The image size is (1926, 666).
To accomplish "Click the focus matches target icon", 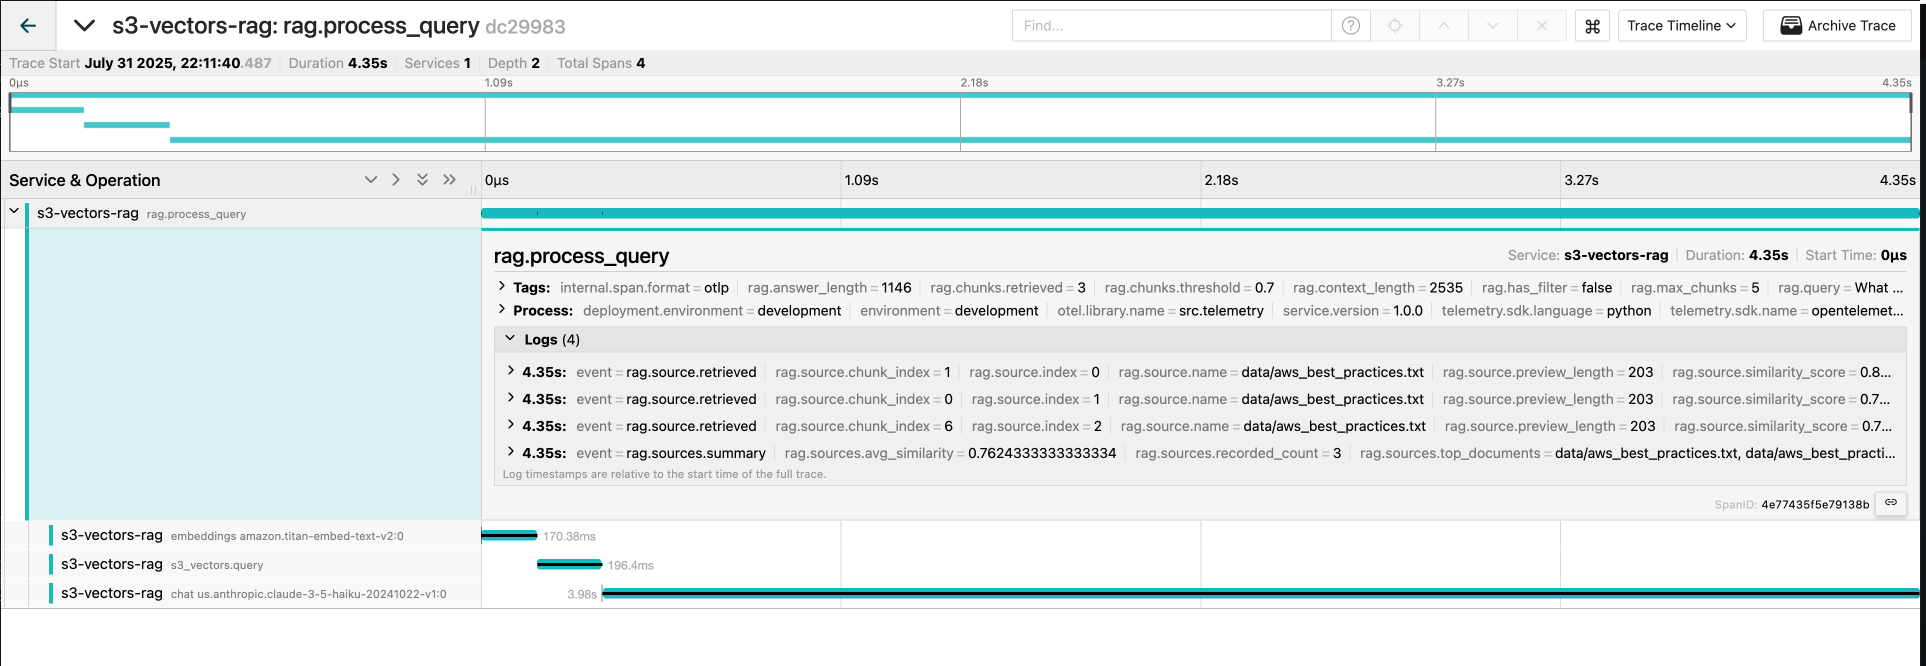I will tap(1395, 26).
